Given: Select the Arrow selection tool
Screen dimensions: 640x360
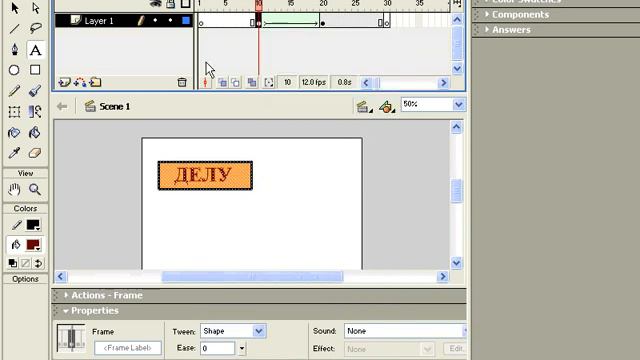Looking at the screenshot, I should coord(15,8).
